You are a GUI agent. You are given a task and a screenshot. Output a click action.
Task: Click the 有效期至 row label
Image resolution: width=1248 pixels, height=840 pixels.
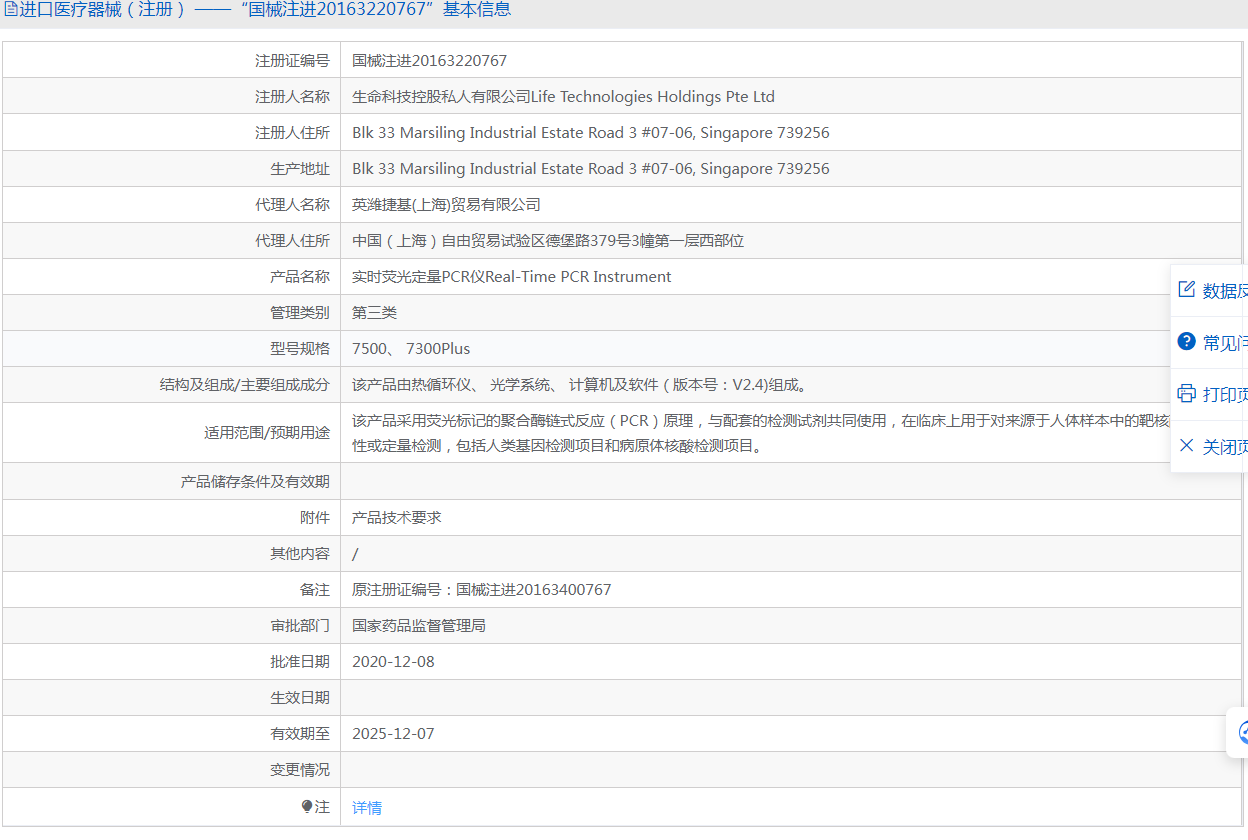300,734
